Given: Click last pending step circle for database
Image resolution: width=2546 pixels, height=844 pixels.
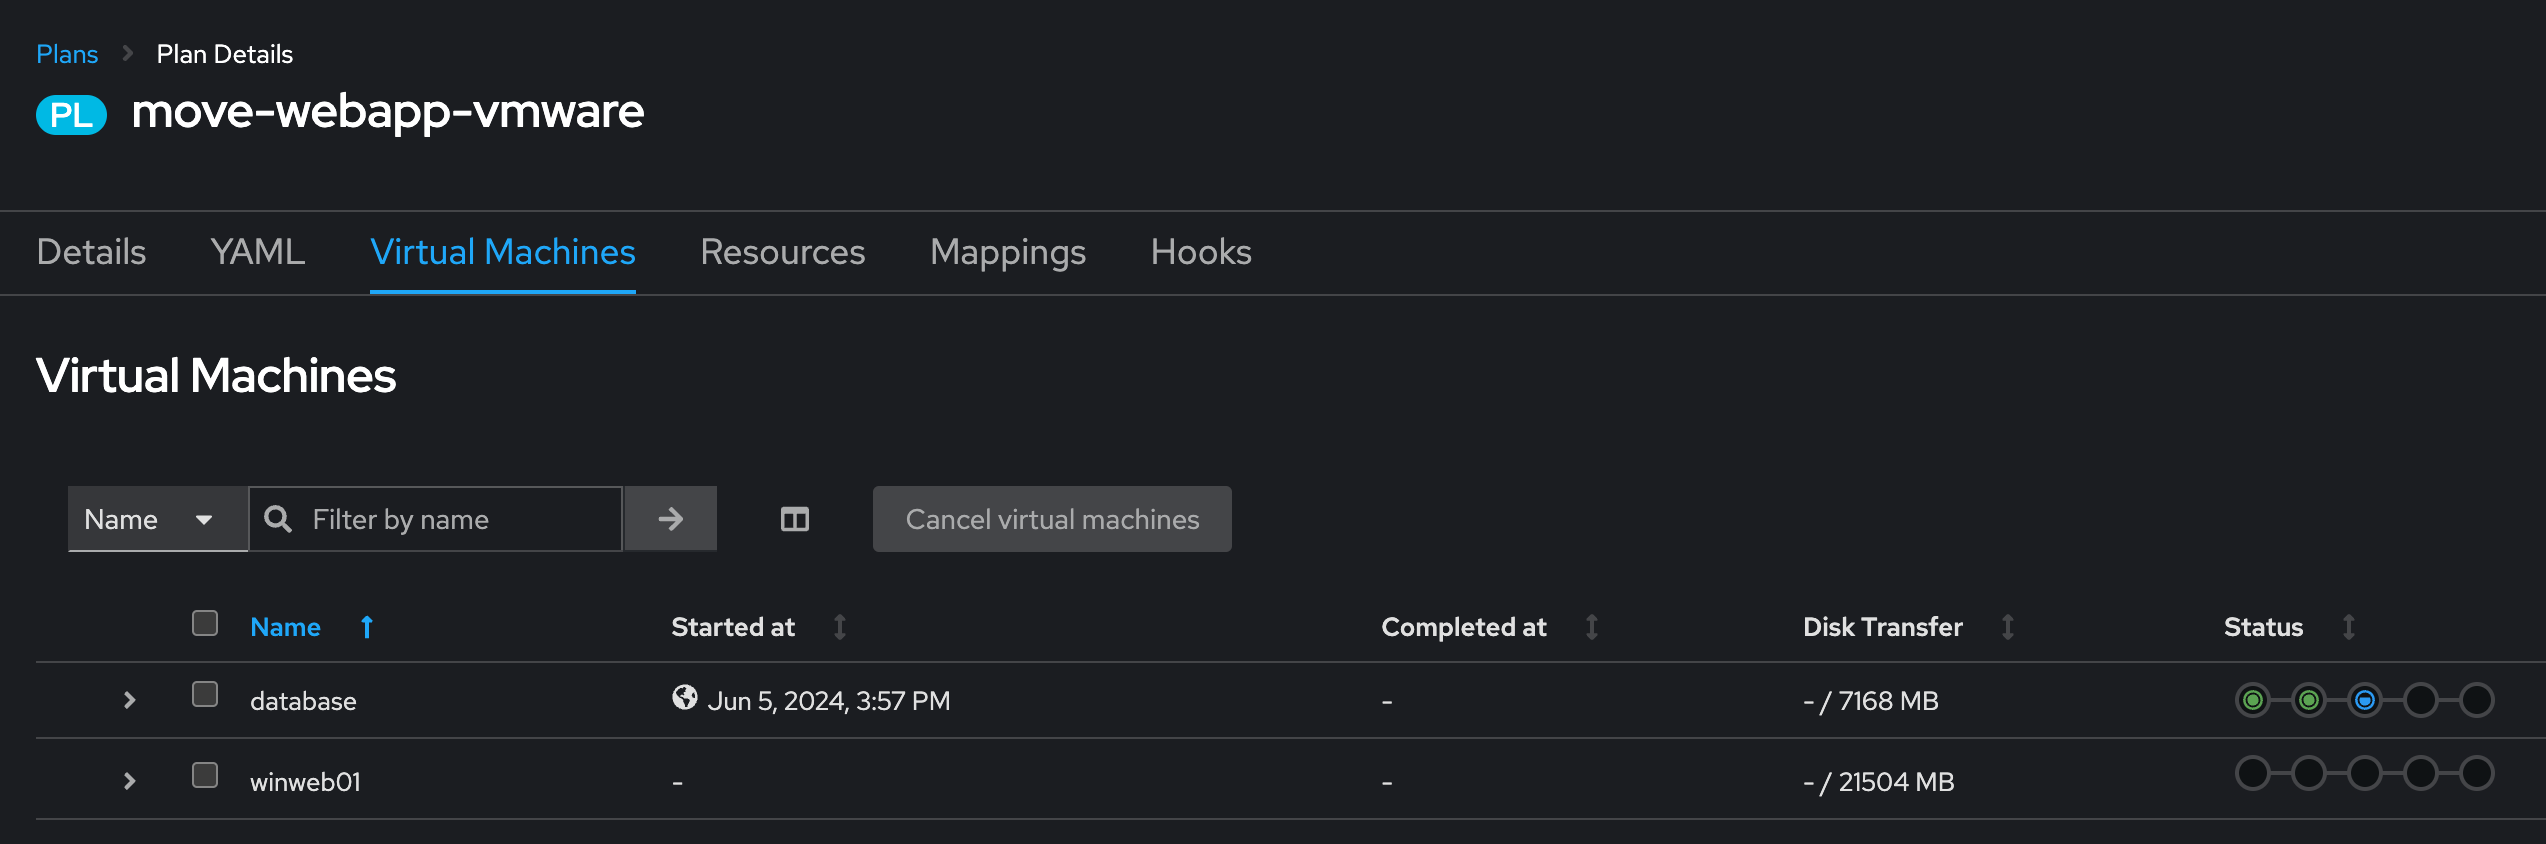Looking at the screenshot, I should pyautogui.click(x=2477, y=700).
